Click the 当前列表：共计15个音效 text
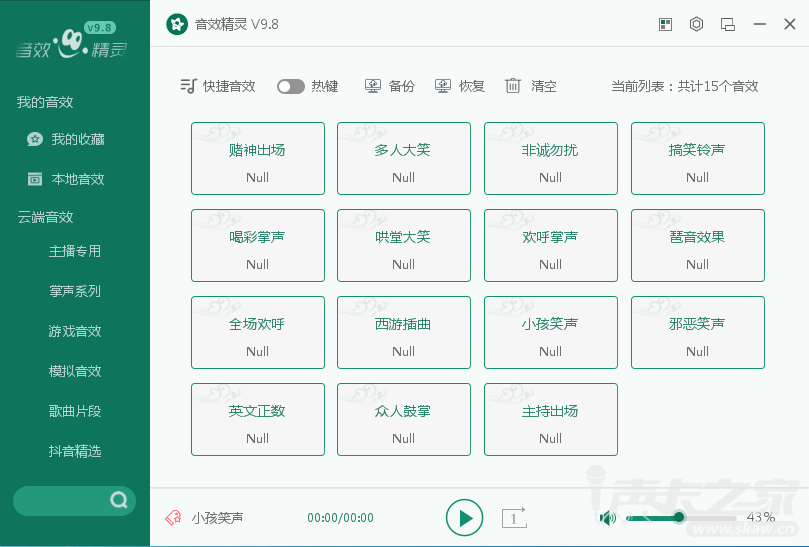Viewport: 809px width, 547px height. click(685, 86)
